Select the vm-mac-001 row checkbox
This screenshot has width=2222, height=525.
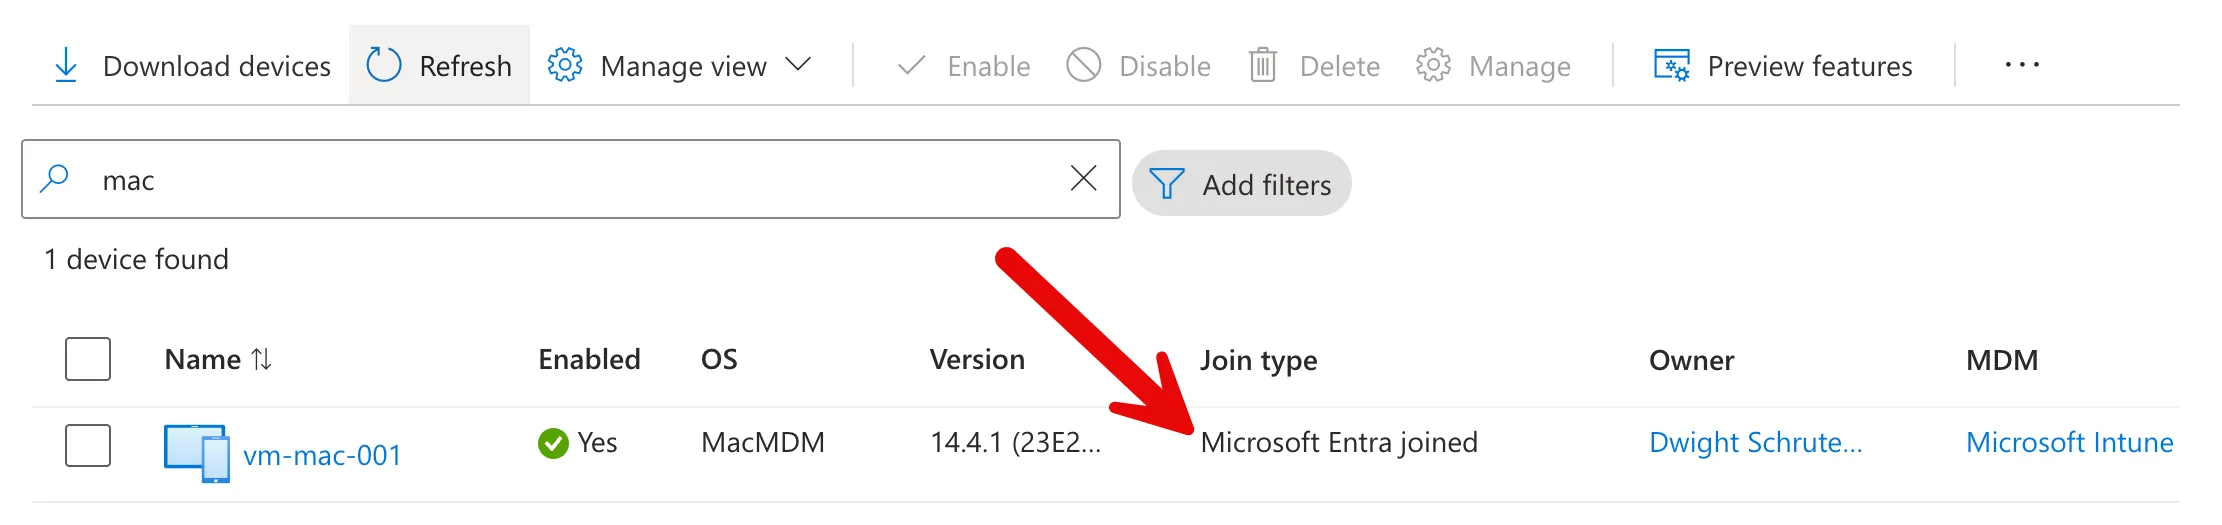coord(88,445)
